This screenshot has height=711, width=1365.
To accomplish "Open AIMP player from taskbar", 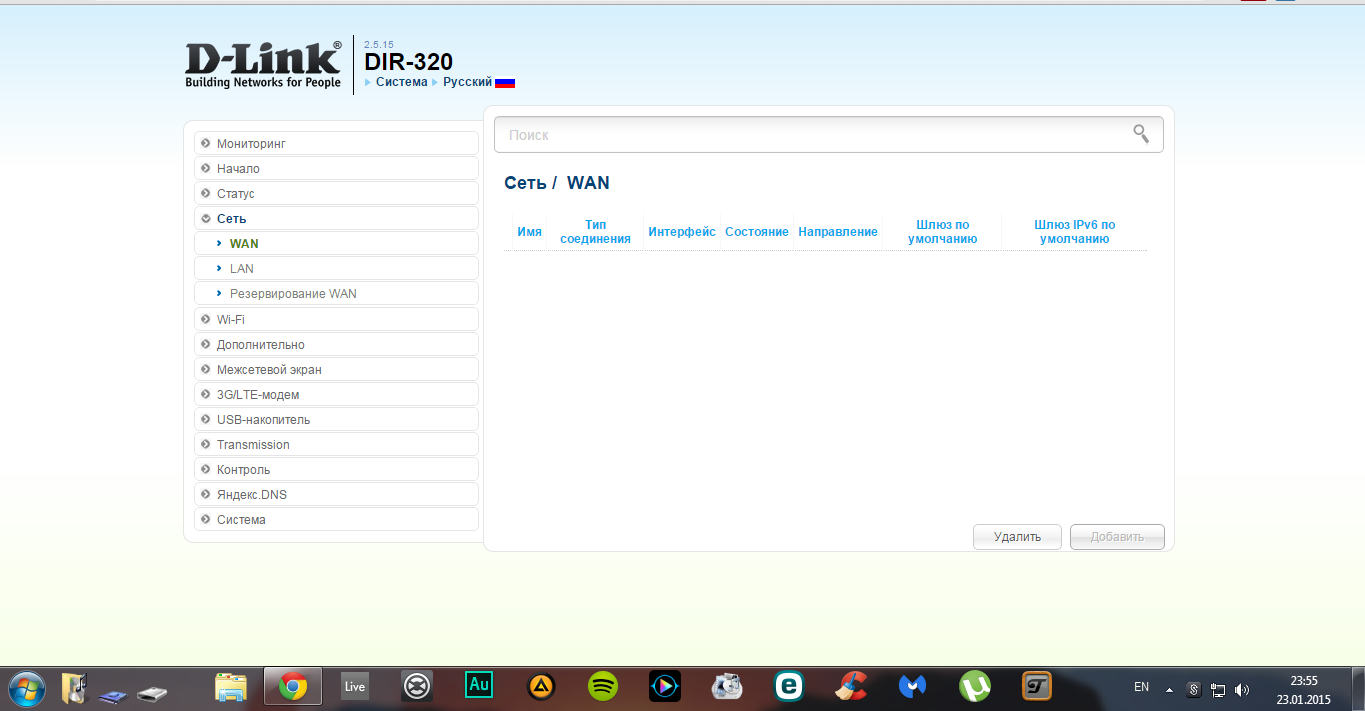I will pos(541,686).
